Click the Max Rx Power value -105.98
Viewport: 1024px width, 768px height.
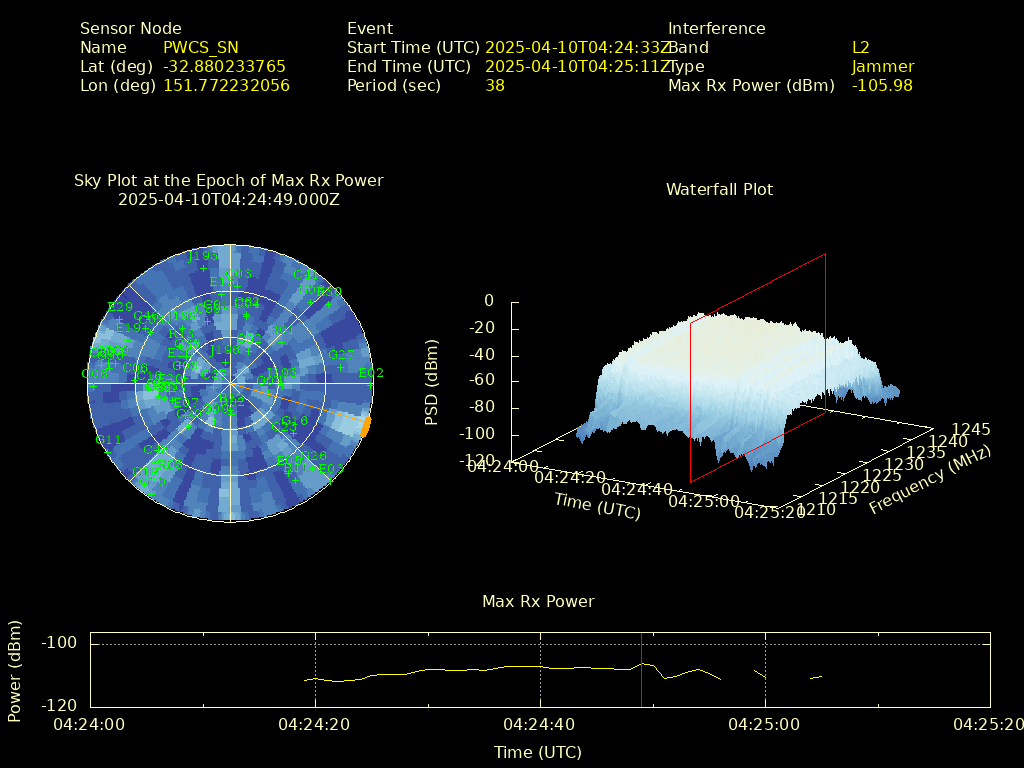click(x=882, y=85)
